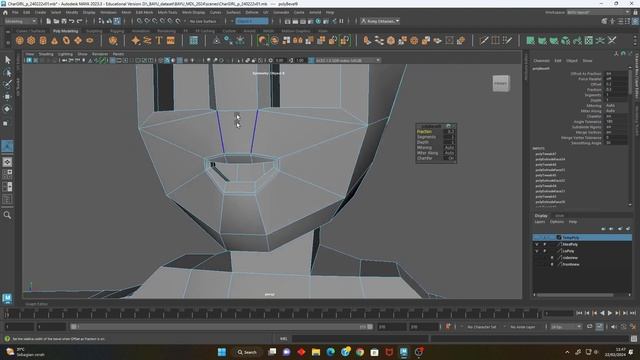Screen dimensions: 640x360
Task: Open the Edit Mesh menu
Action: tap(144, 12)
